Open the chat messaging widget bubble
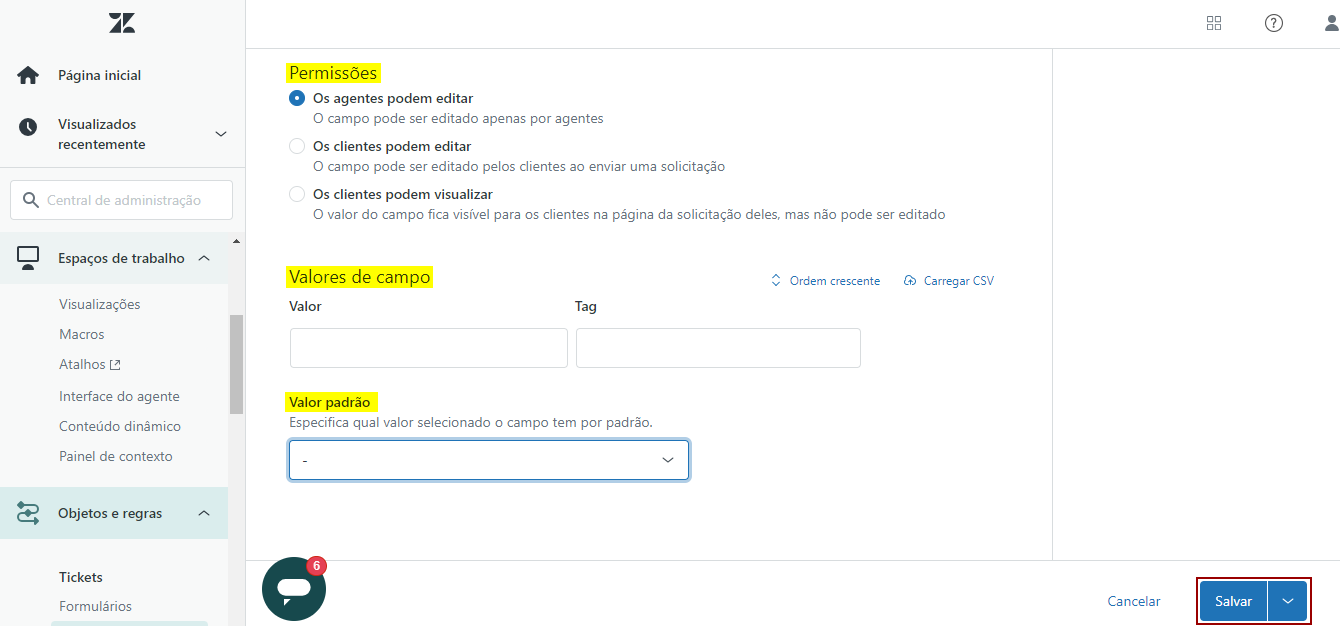Screen dimensions: 1340x626 [x=293, y=590]
